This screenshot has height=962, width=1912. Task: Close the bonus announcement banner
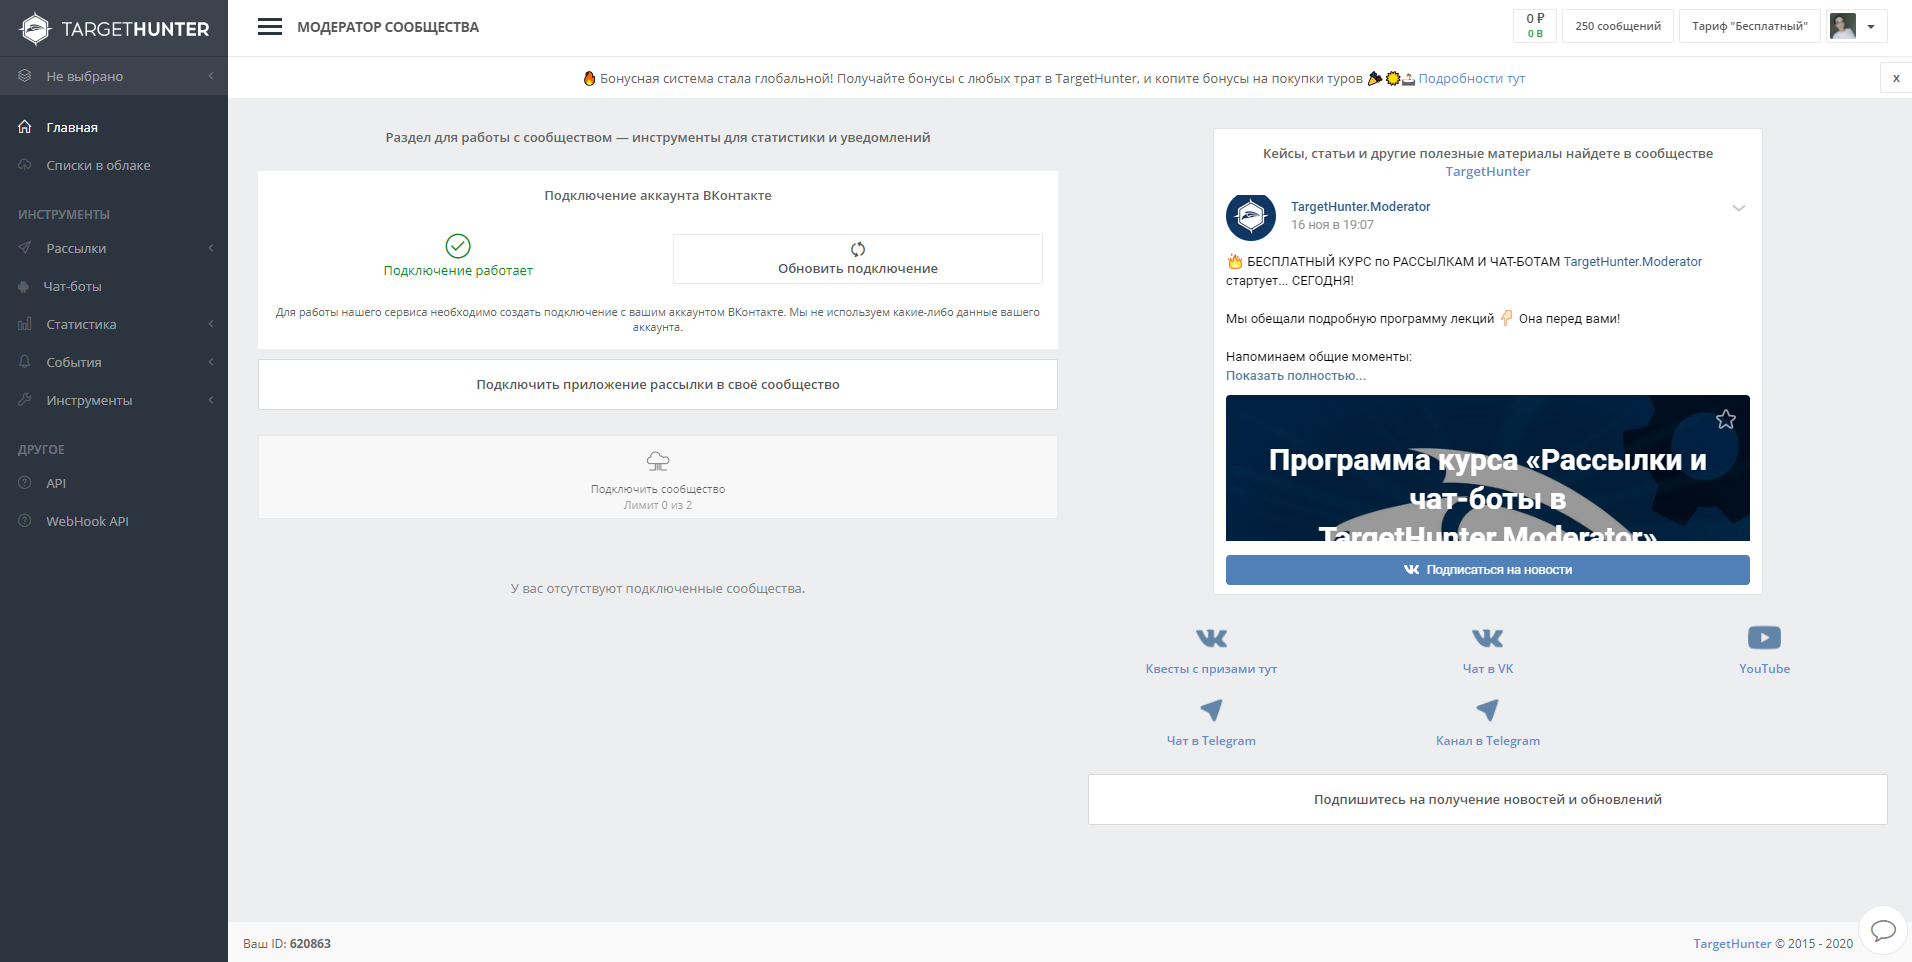pos(1896,78)
